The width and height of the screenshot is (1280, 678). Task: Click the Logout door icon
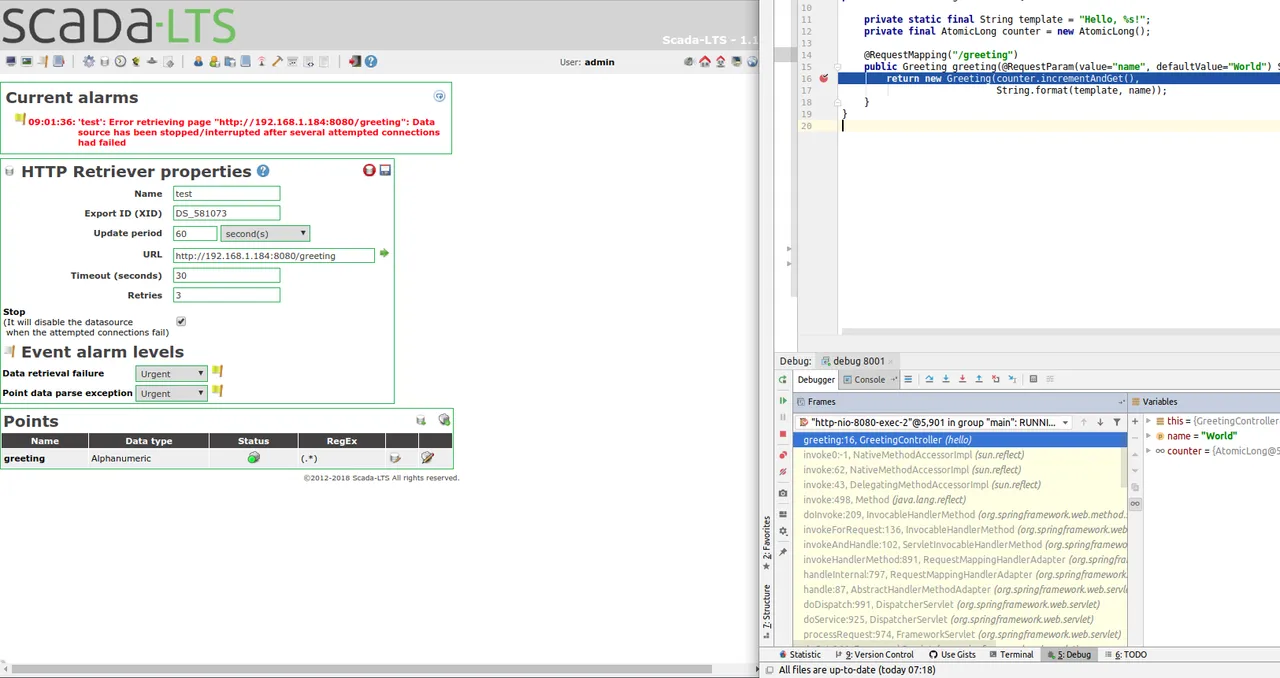click(x=355, y=62)
